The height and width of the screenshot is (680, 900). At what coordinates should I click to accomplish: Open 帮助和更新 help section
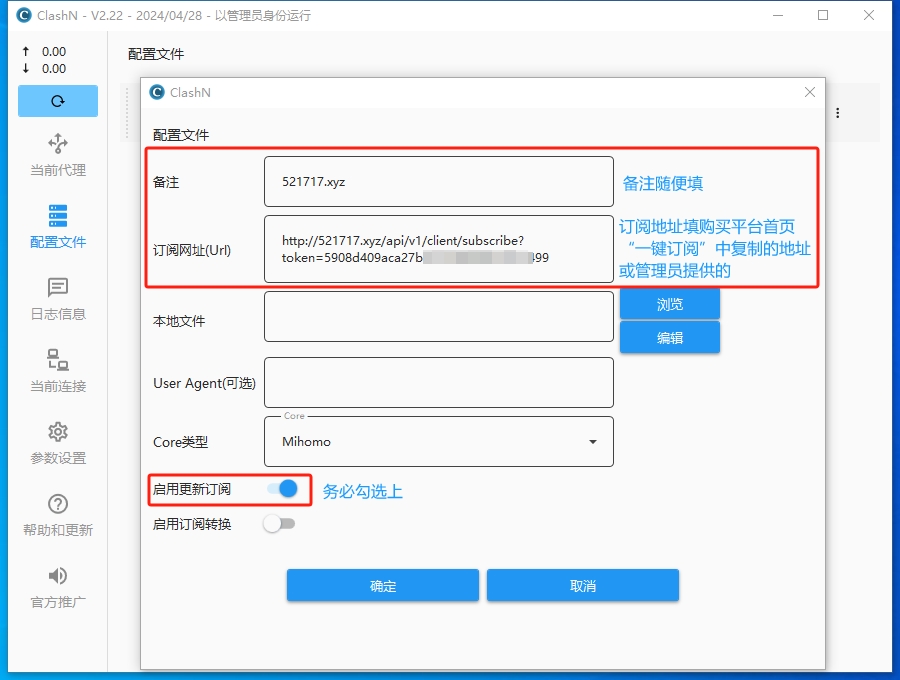pos(57,515)
